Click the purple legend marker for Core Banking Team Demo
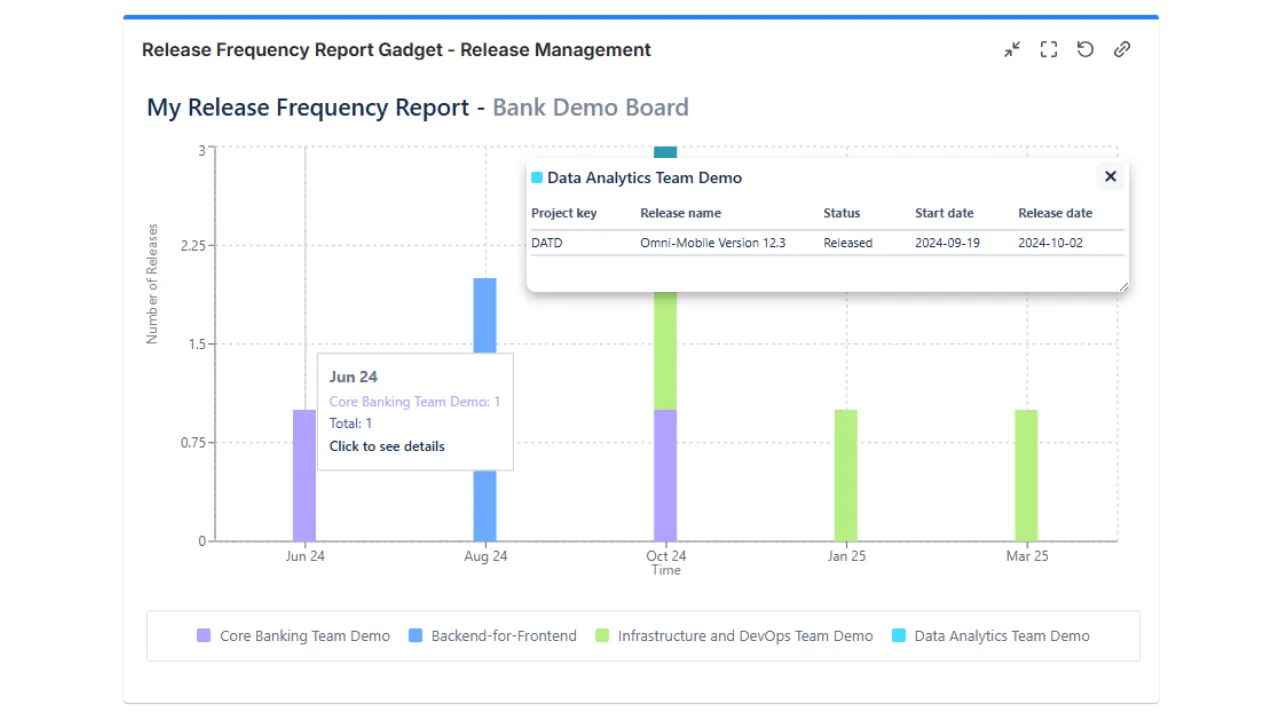The height and width of the screenshot is (720, 1280). (x=203, y=635)
